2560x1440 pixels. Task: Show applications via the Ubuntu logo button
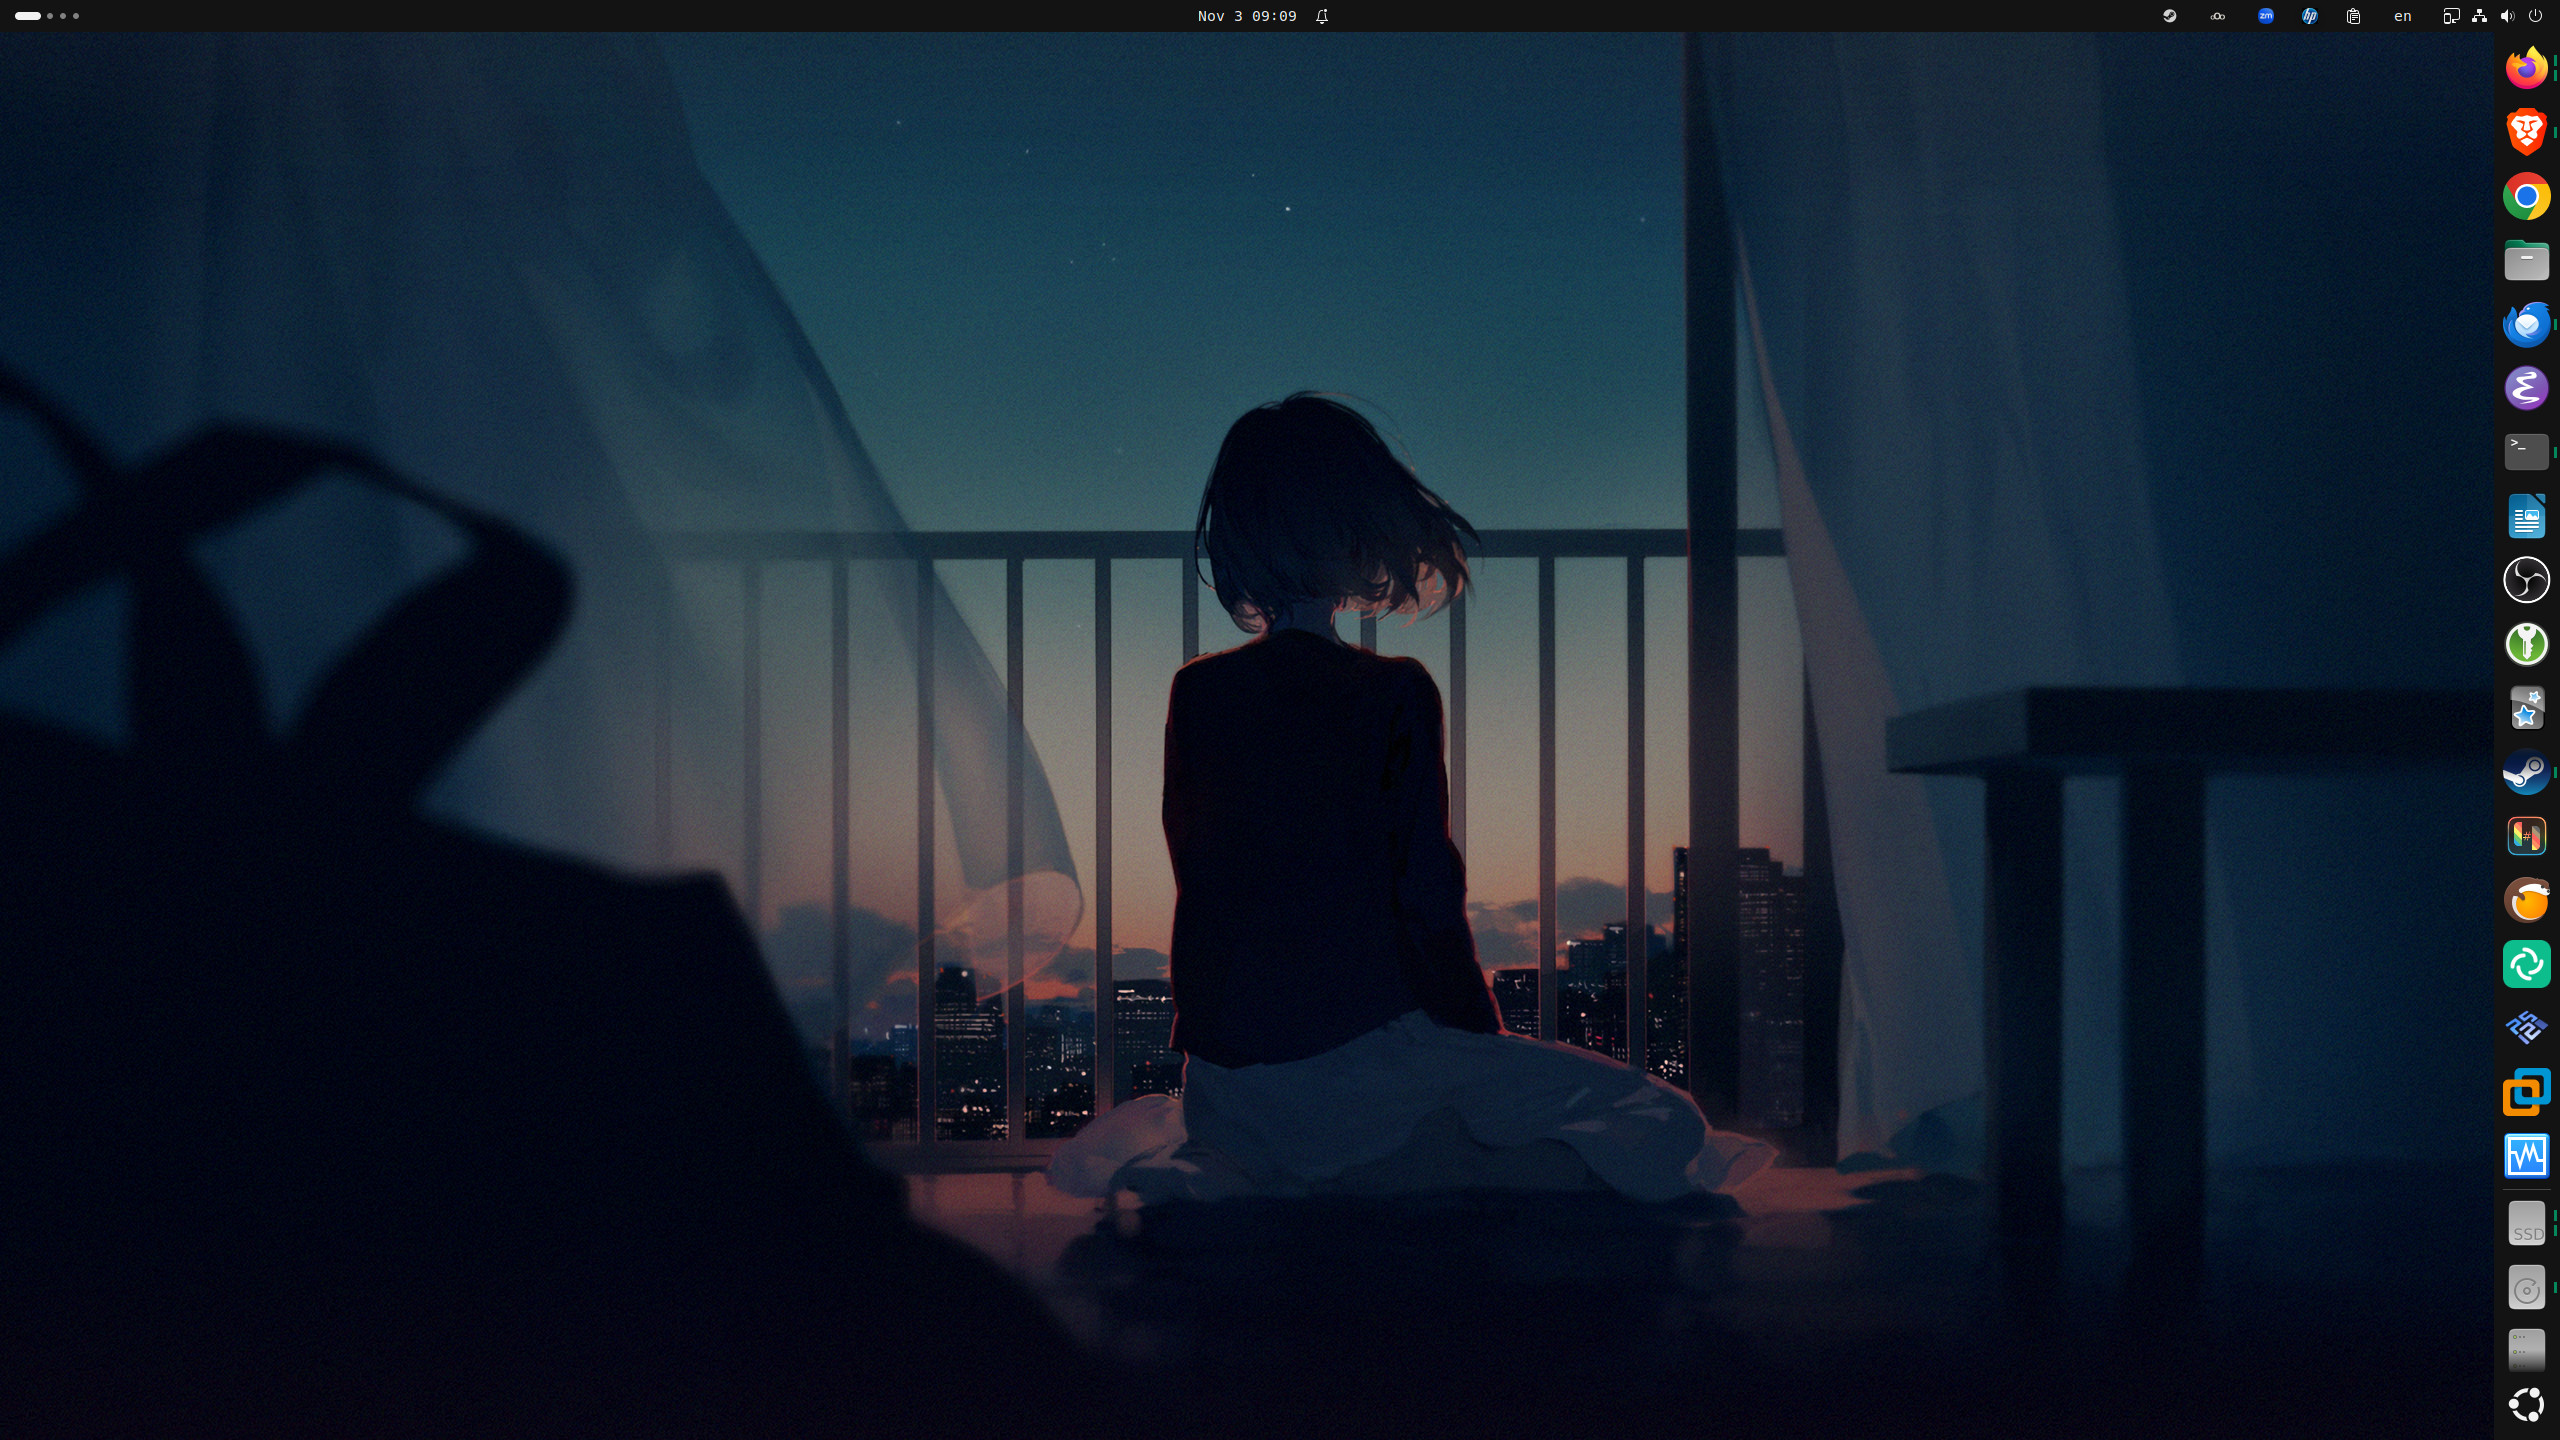(2526, 1404)
